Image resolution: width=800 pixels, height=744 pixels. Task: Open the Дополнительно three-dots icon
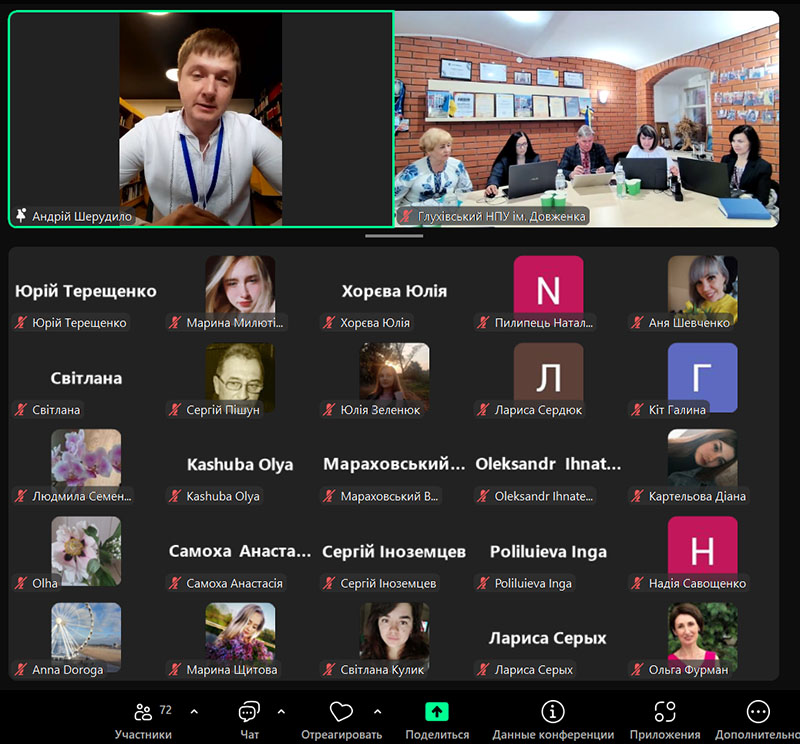[758, 712]
